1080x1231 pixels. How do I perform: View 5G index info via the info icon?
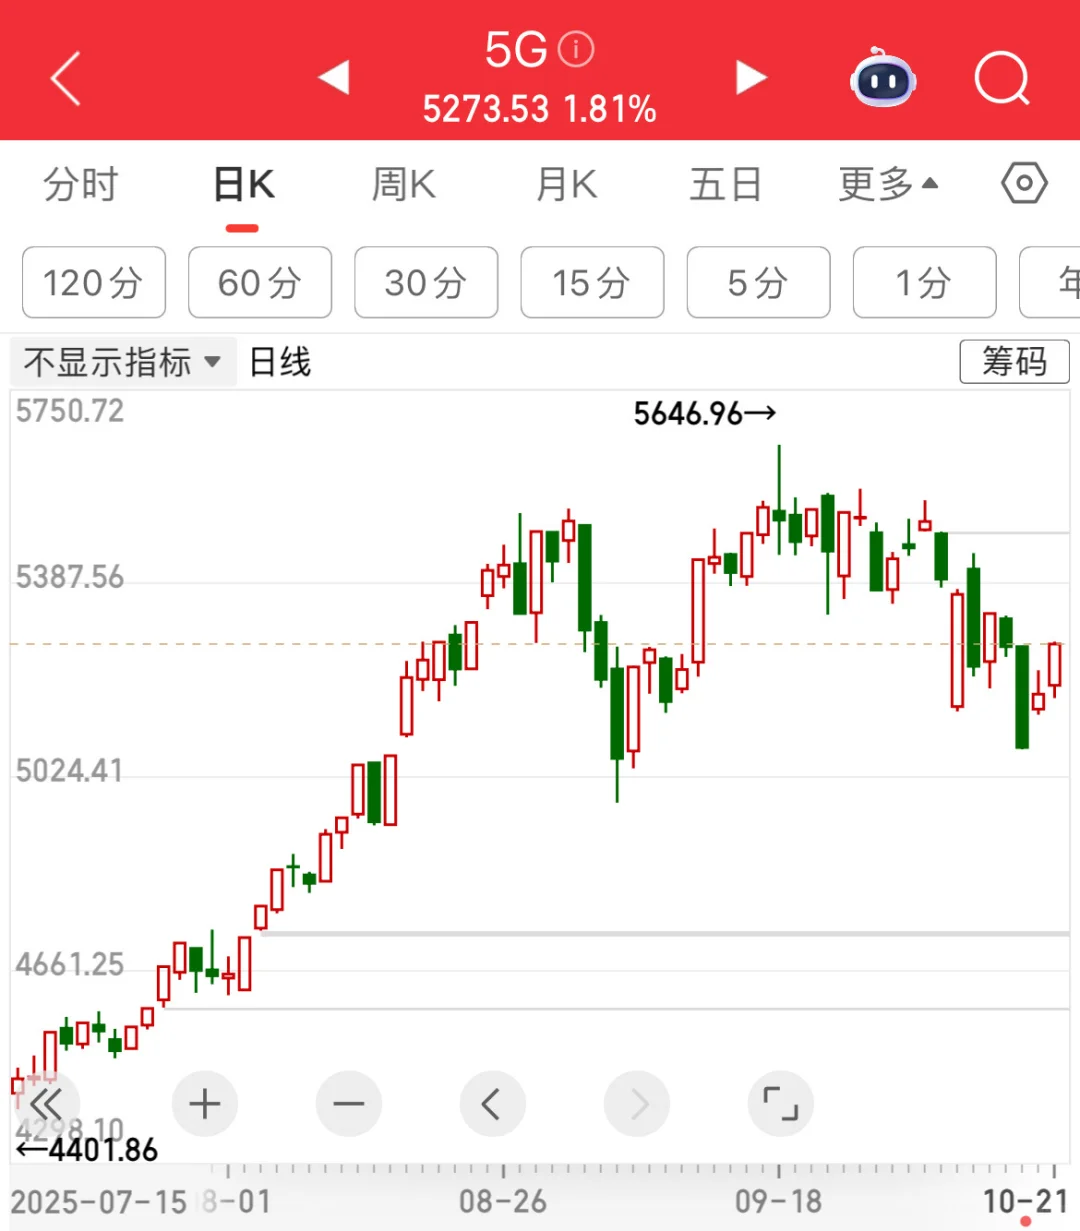(576, 50)
